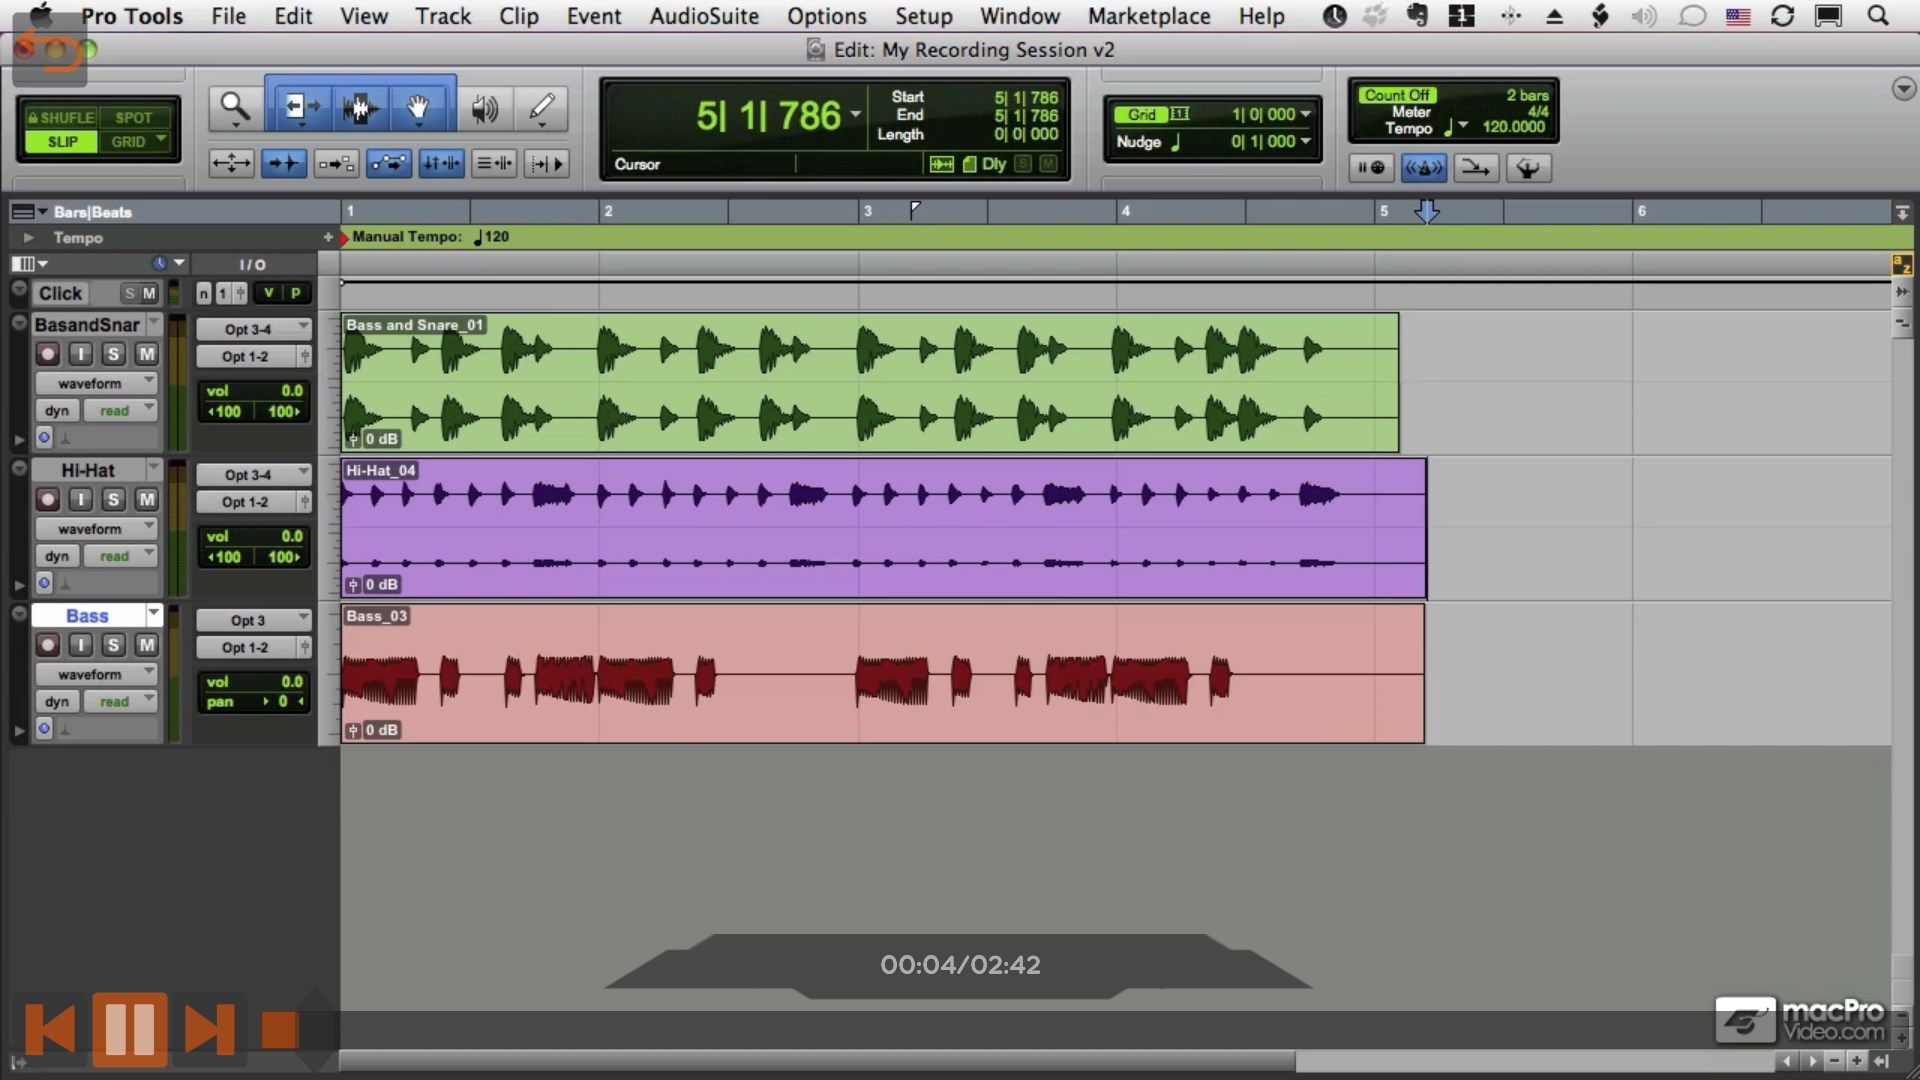The width and height of the screenshot is (1920, 1080).
Task: Toggle Link Timeline and Edit Selection
Action: coord(441,163)
